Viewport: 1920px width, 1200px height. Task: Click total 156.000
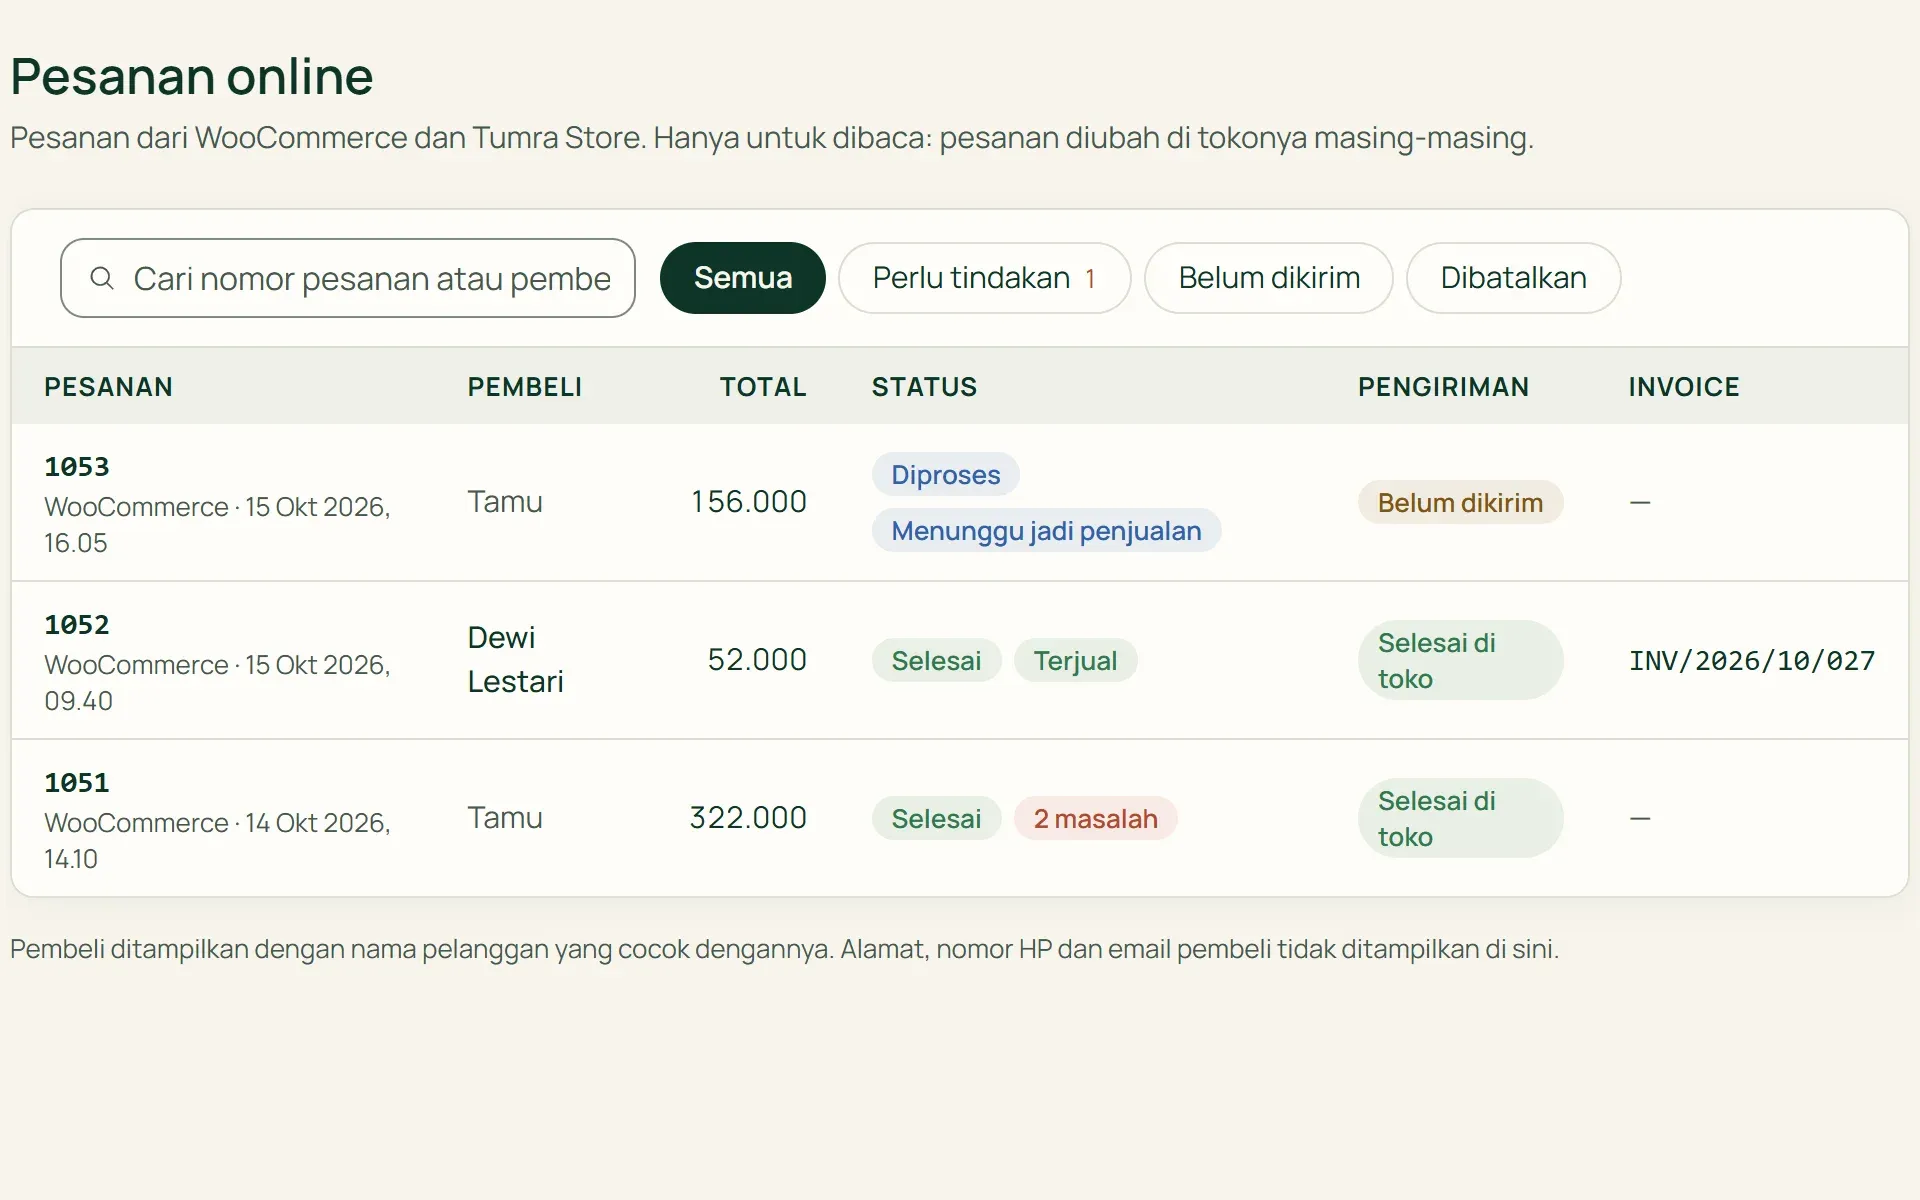[x=749, y=502]
